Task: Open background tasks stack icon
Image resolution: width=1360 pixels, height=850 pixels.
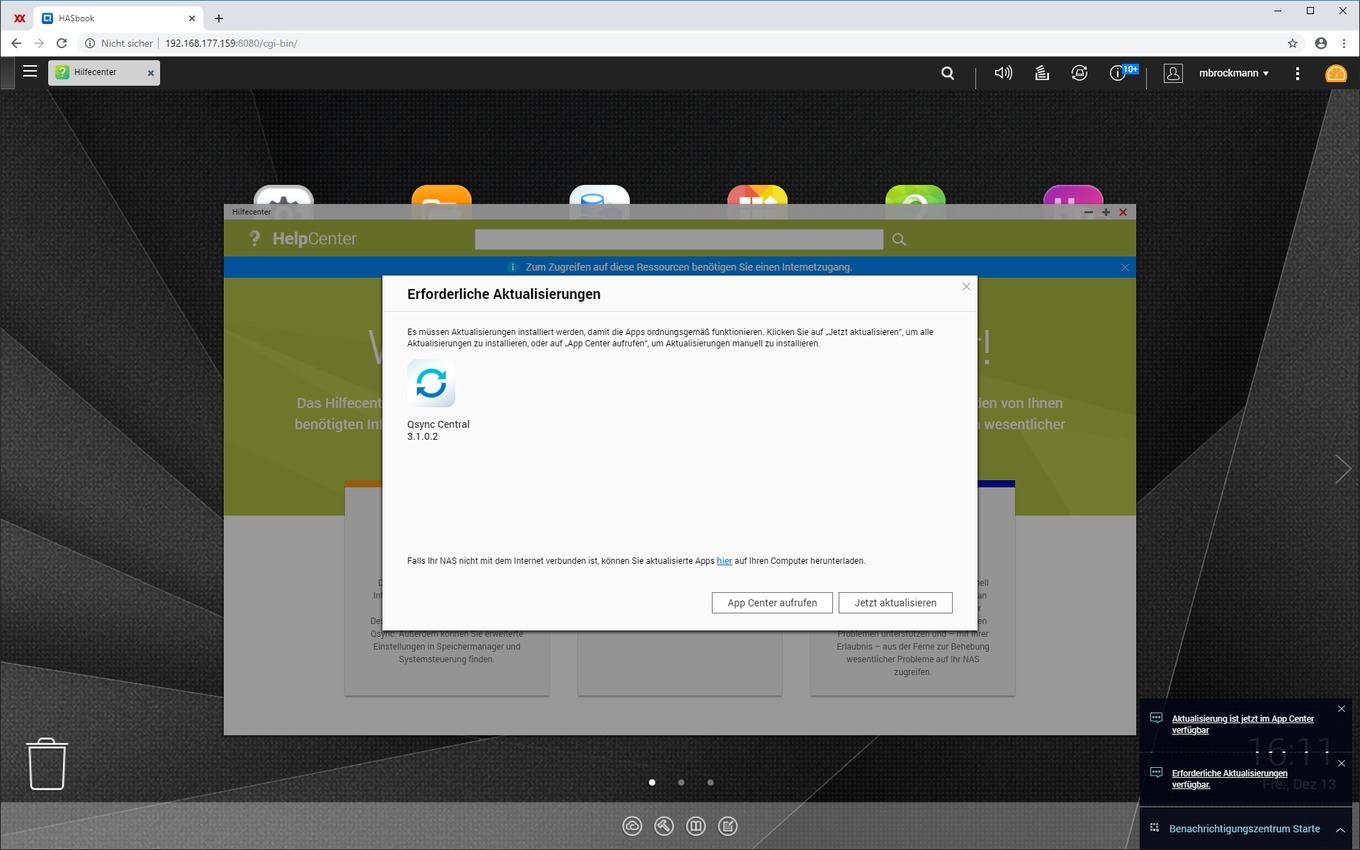Action: (x=1041, y=73)
